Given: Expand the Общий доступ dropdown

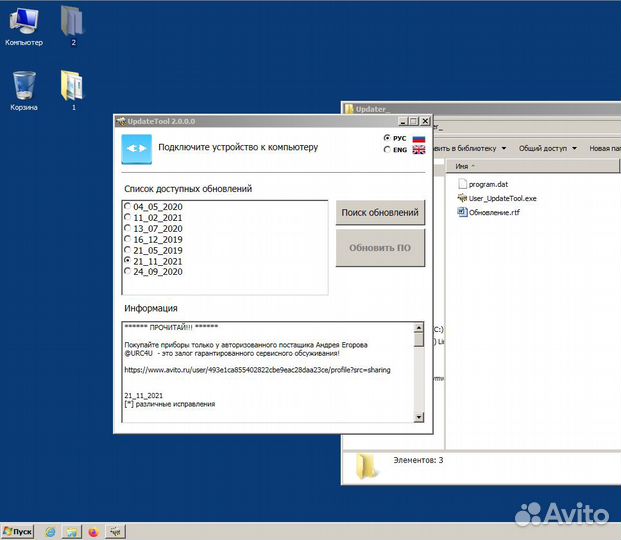Looking at the screenshot, I should [x=547, y=148].
